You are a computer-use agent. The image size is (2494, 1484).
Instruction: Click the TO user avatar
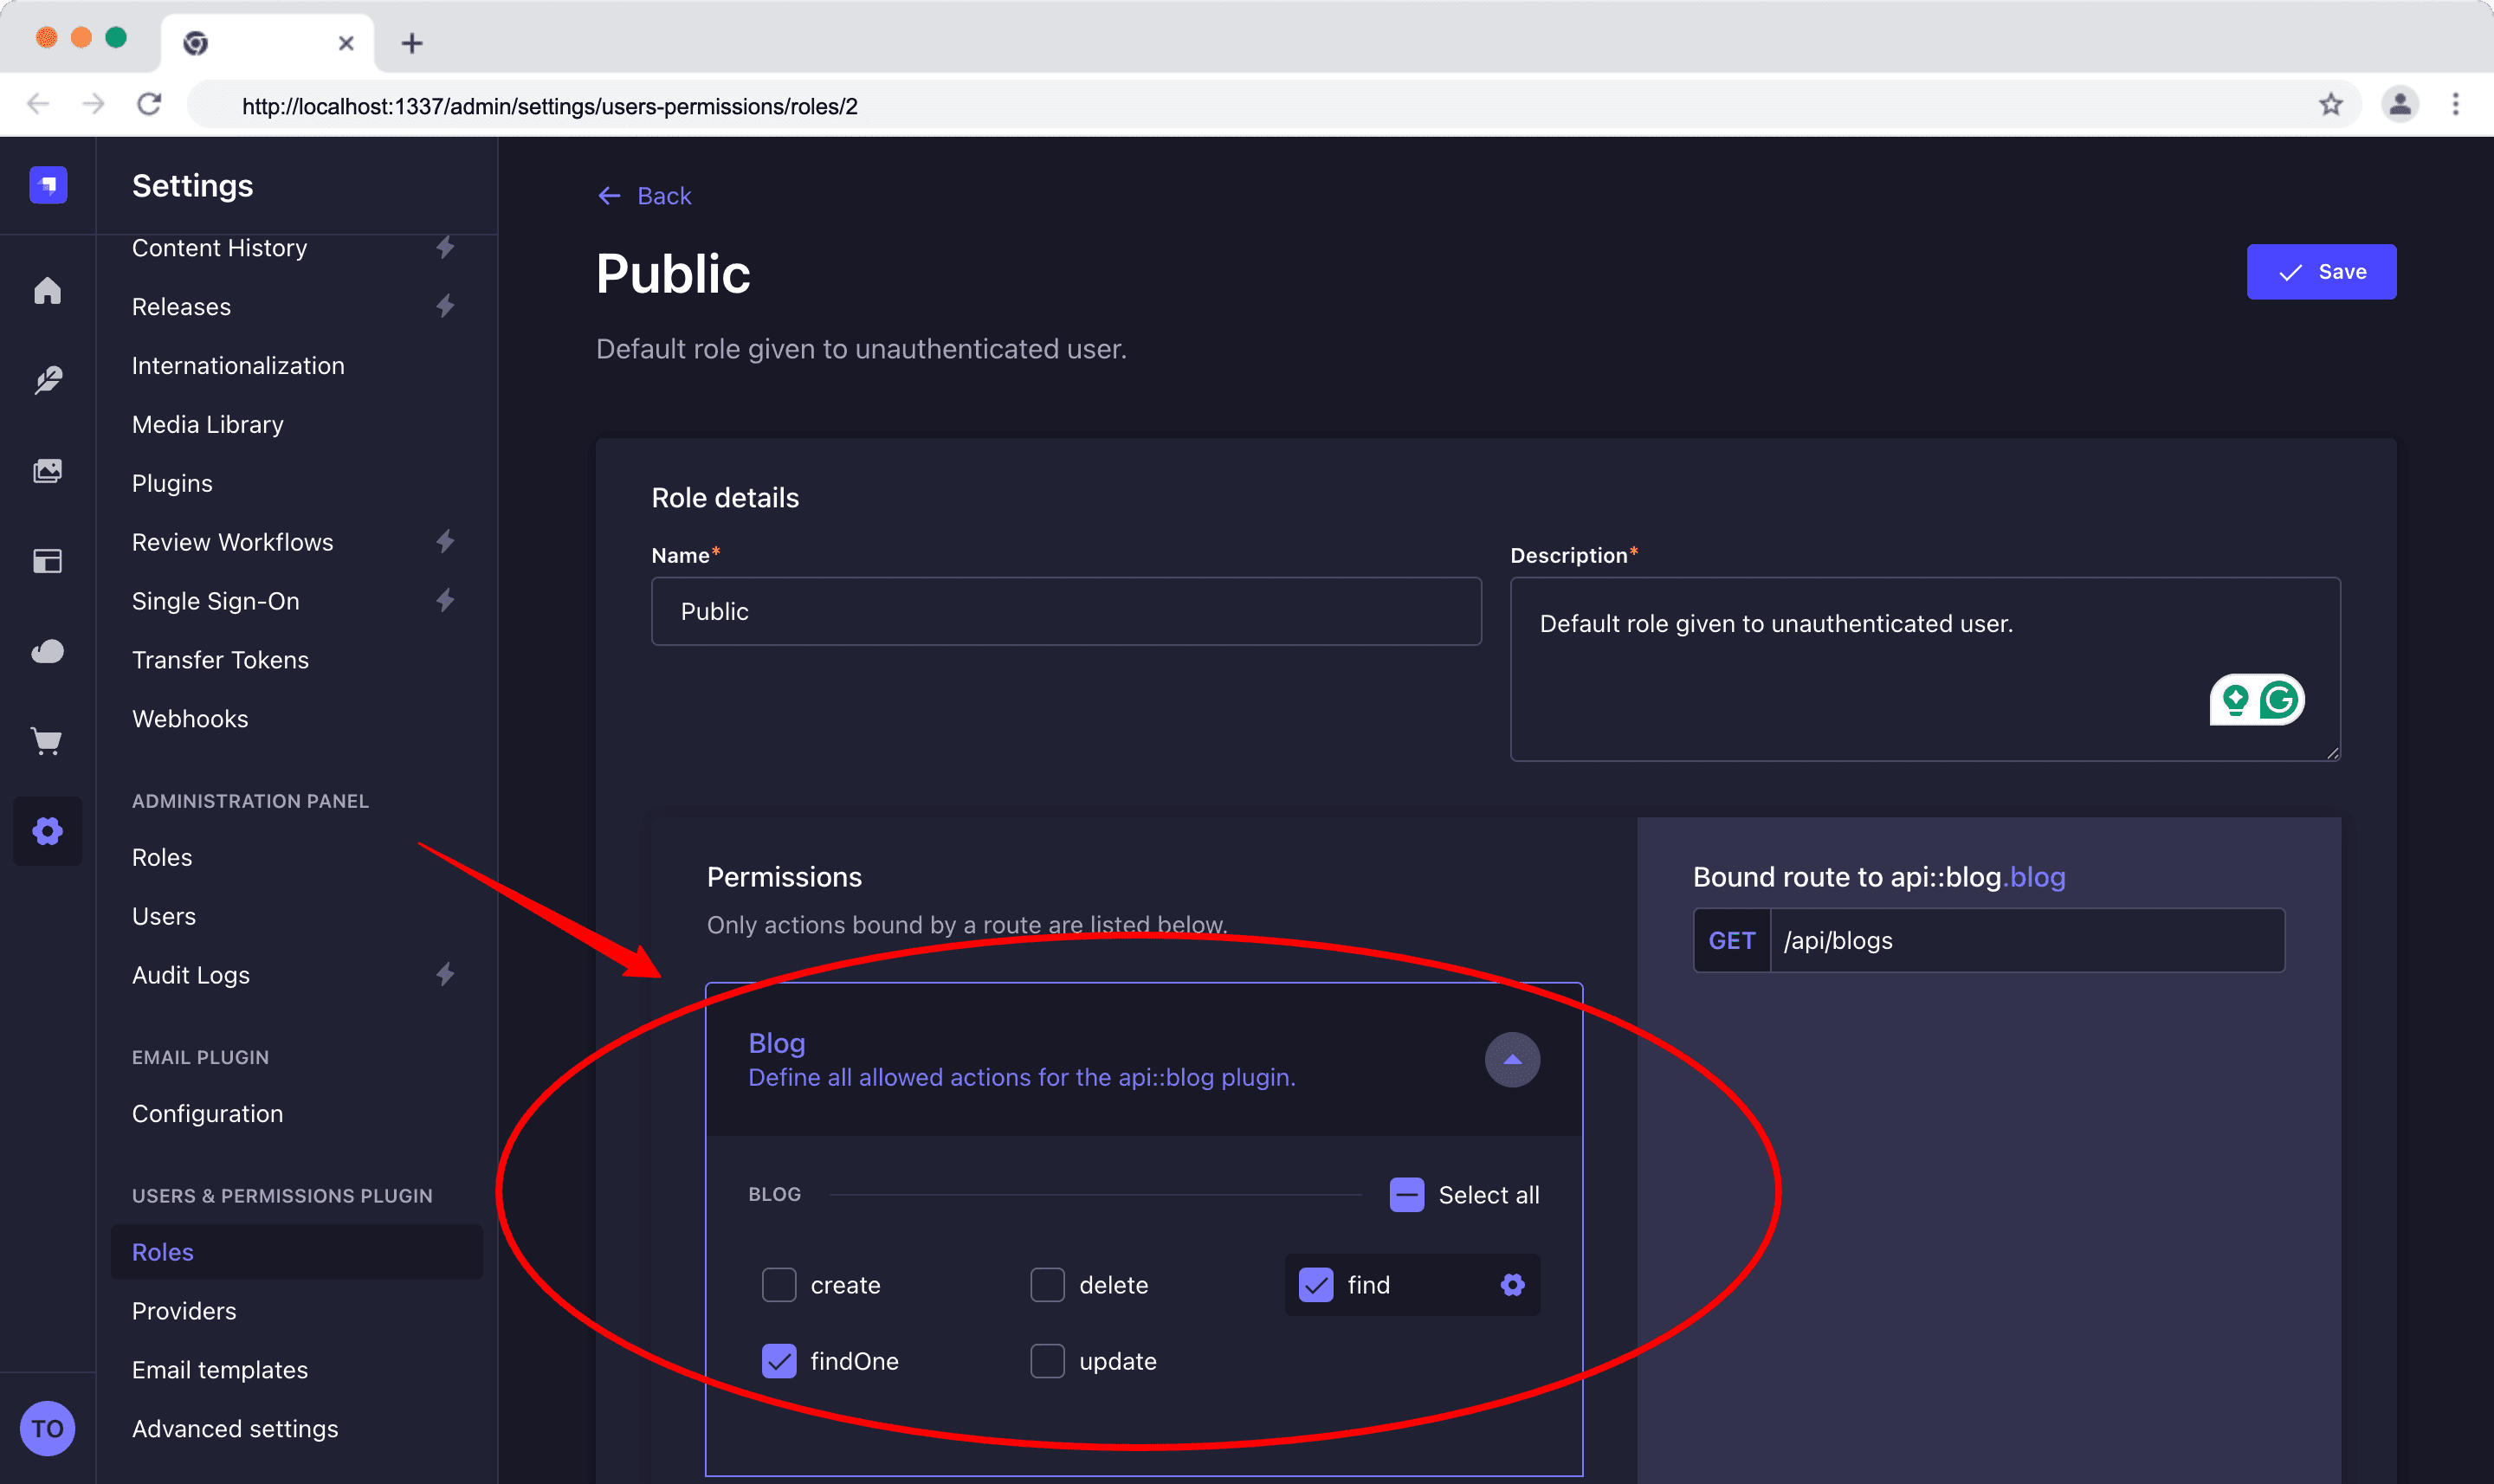coord(48,1429)
